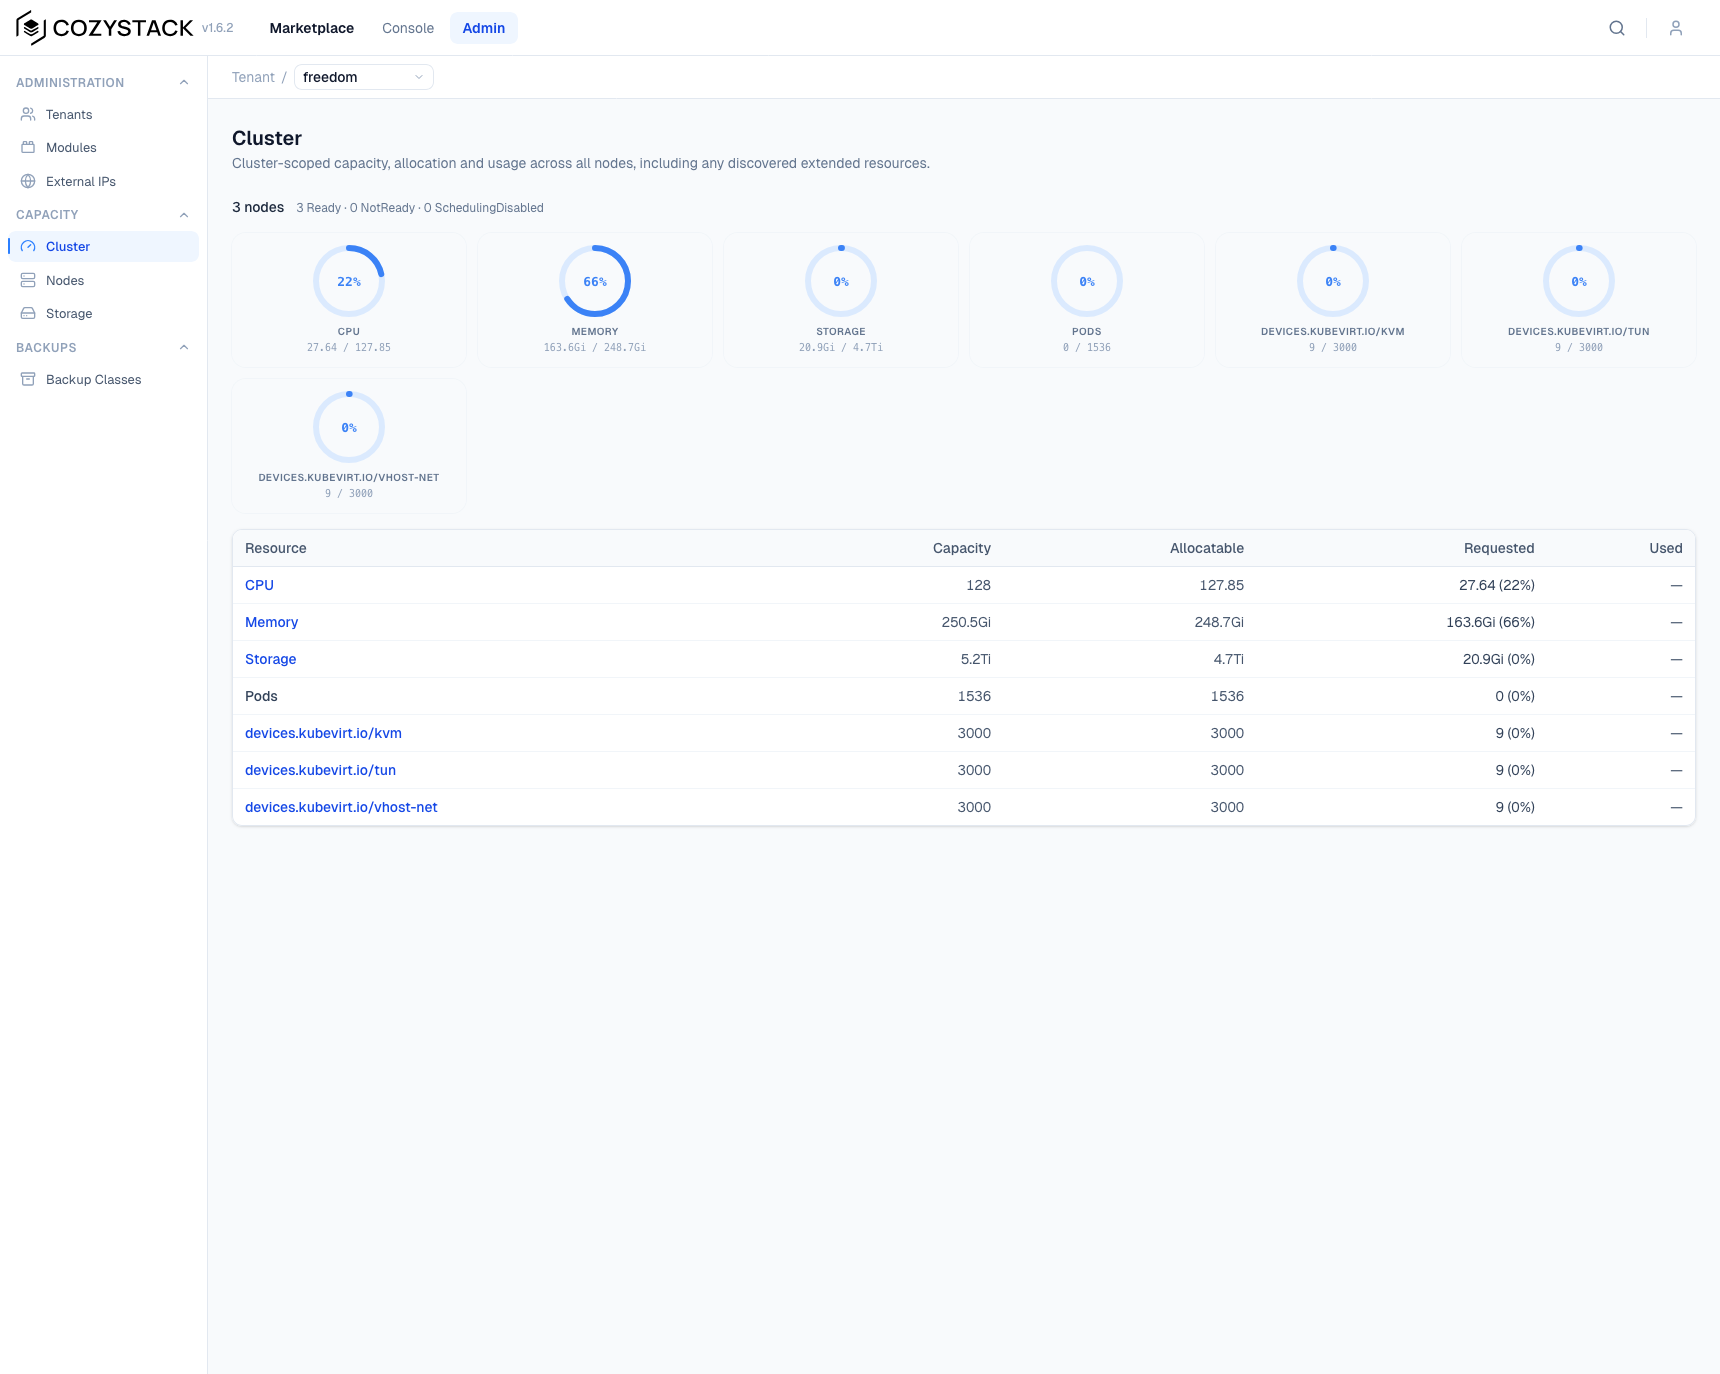Open devices.kubevirt.io/vhost-net link
1720x1374 pixels.
341,807
